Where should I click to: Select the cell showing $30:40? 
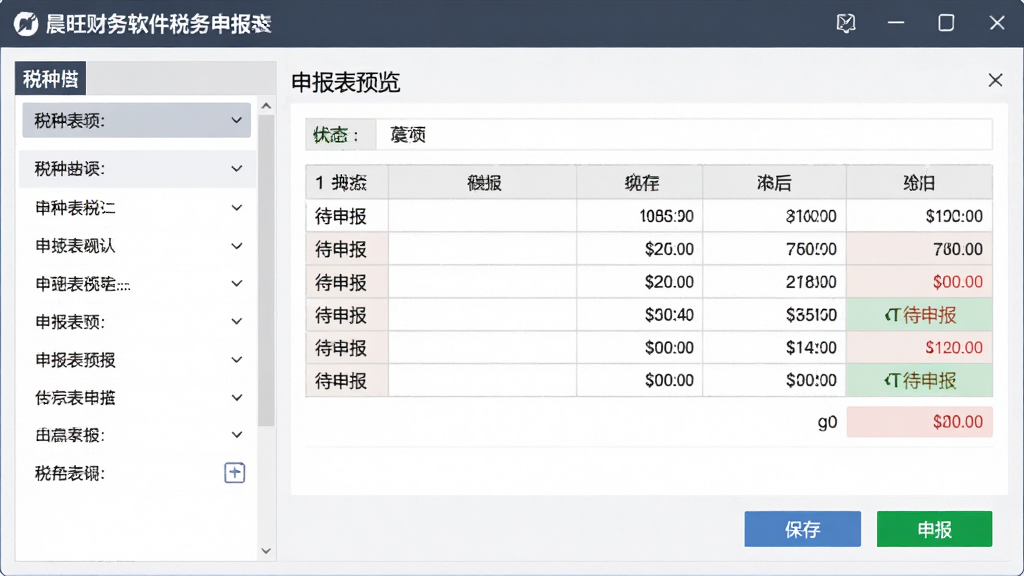click(x=639, y=315)
